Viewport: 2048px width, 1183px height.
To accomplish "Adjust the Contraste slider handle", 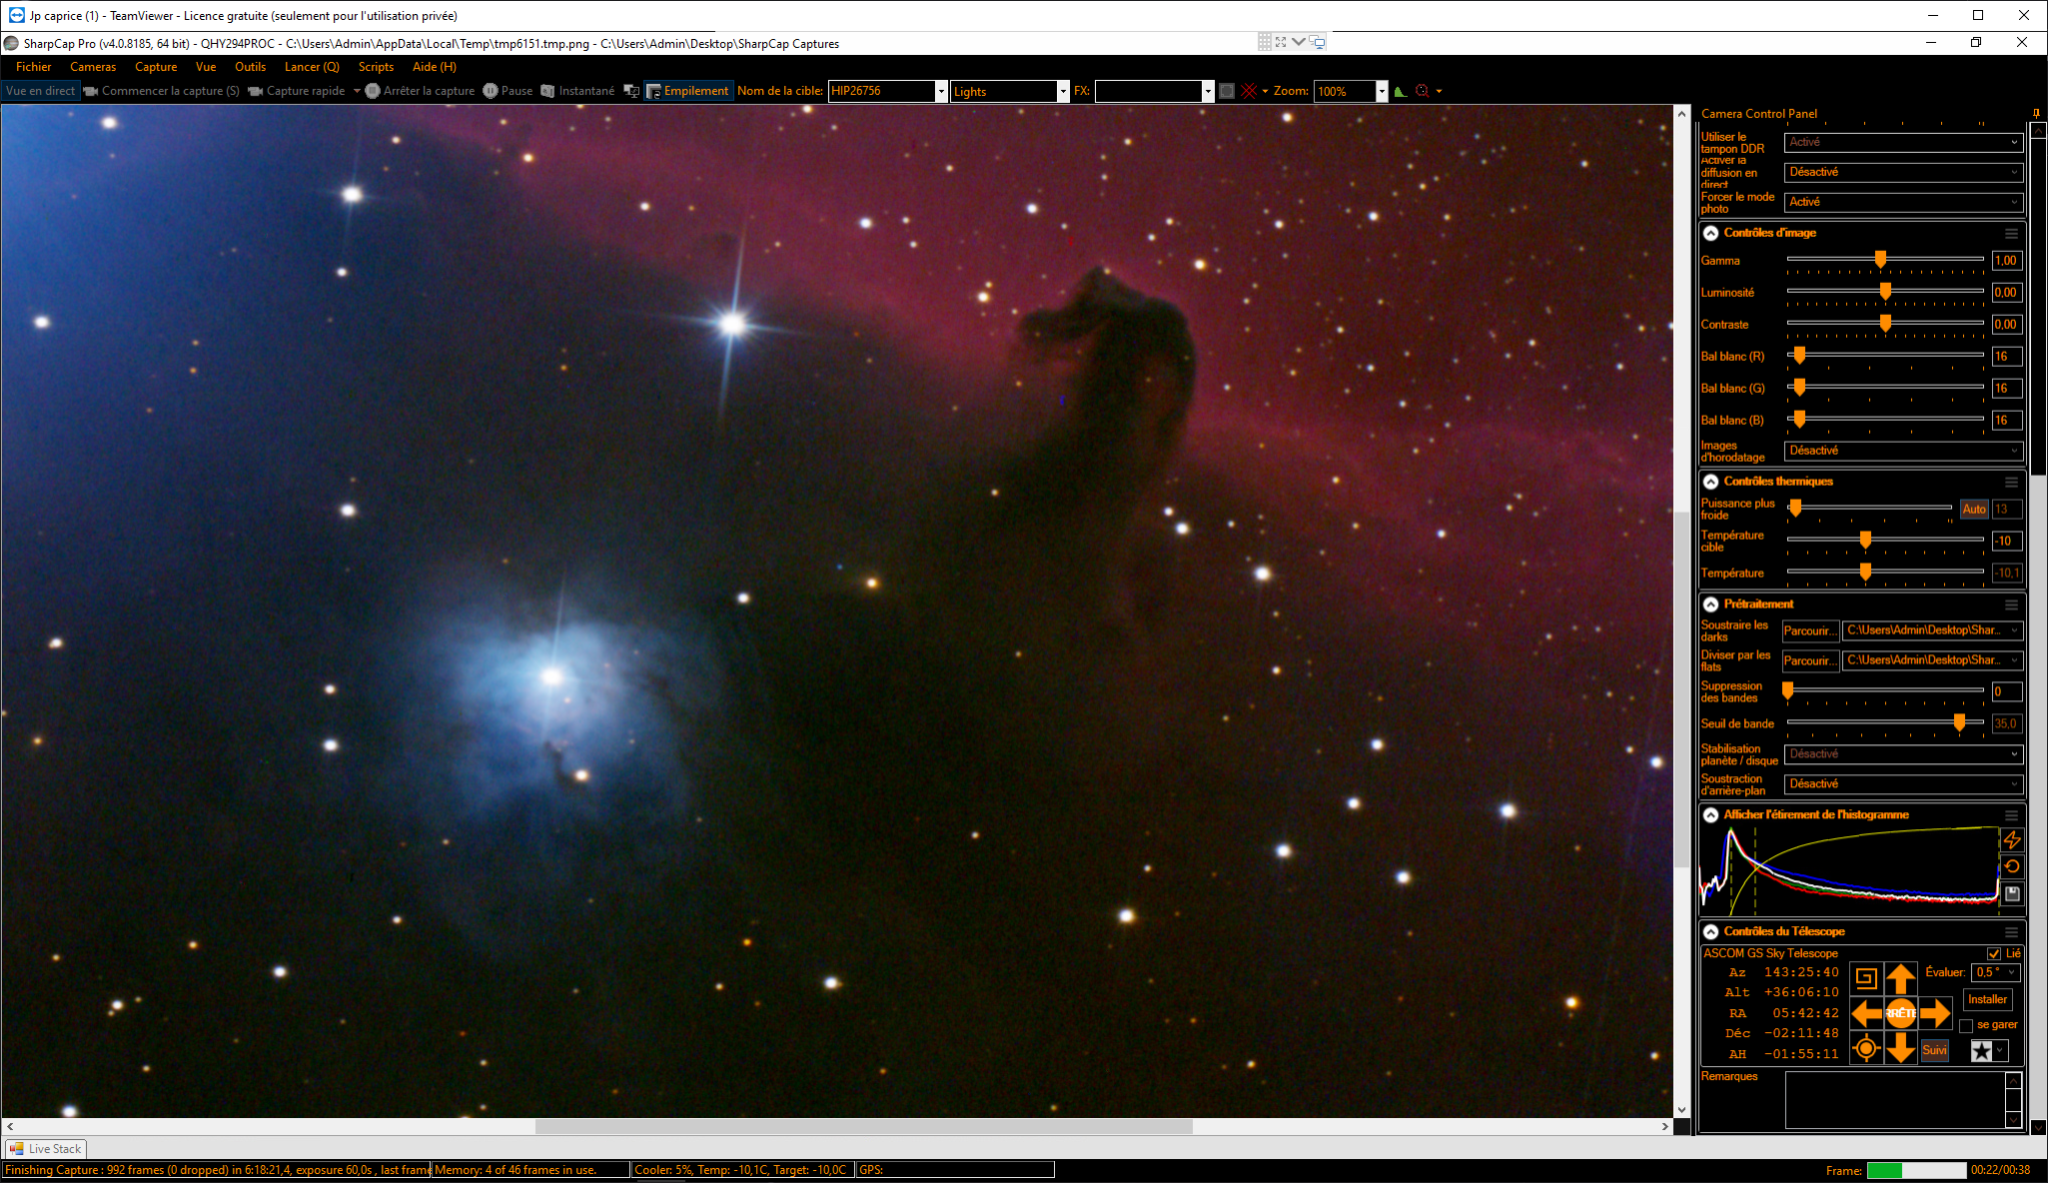I will coord(1885,324).
